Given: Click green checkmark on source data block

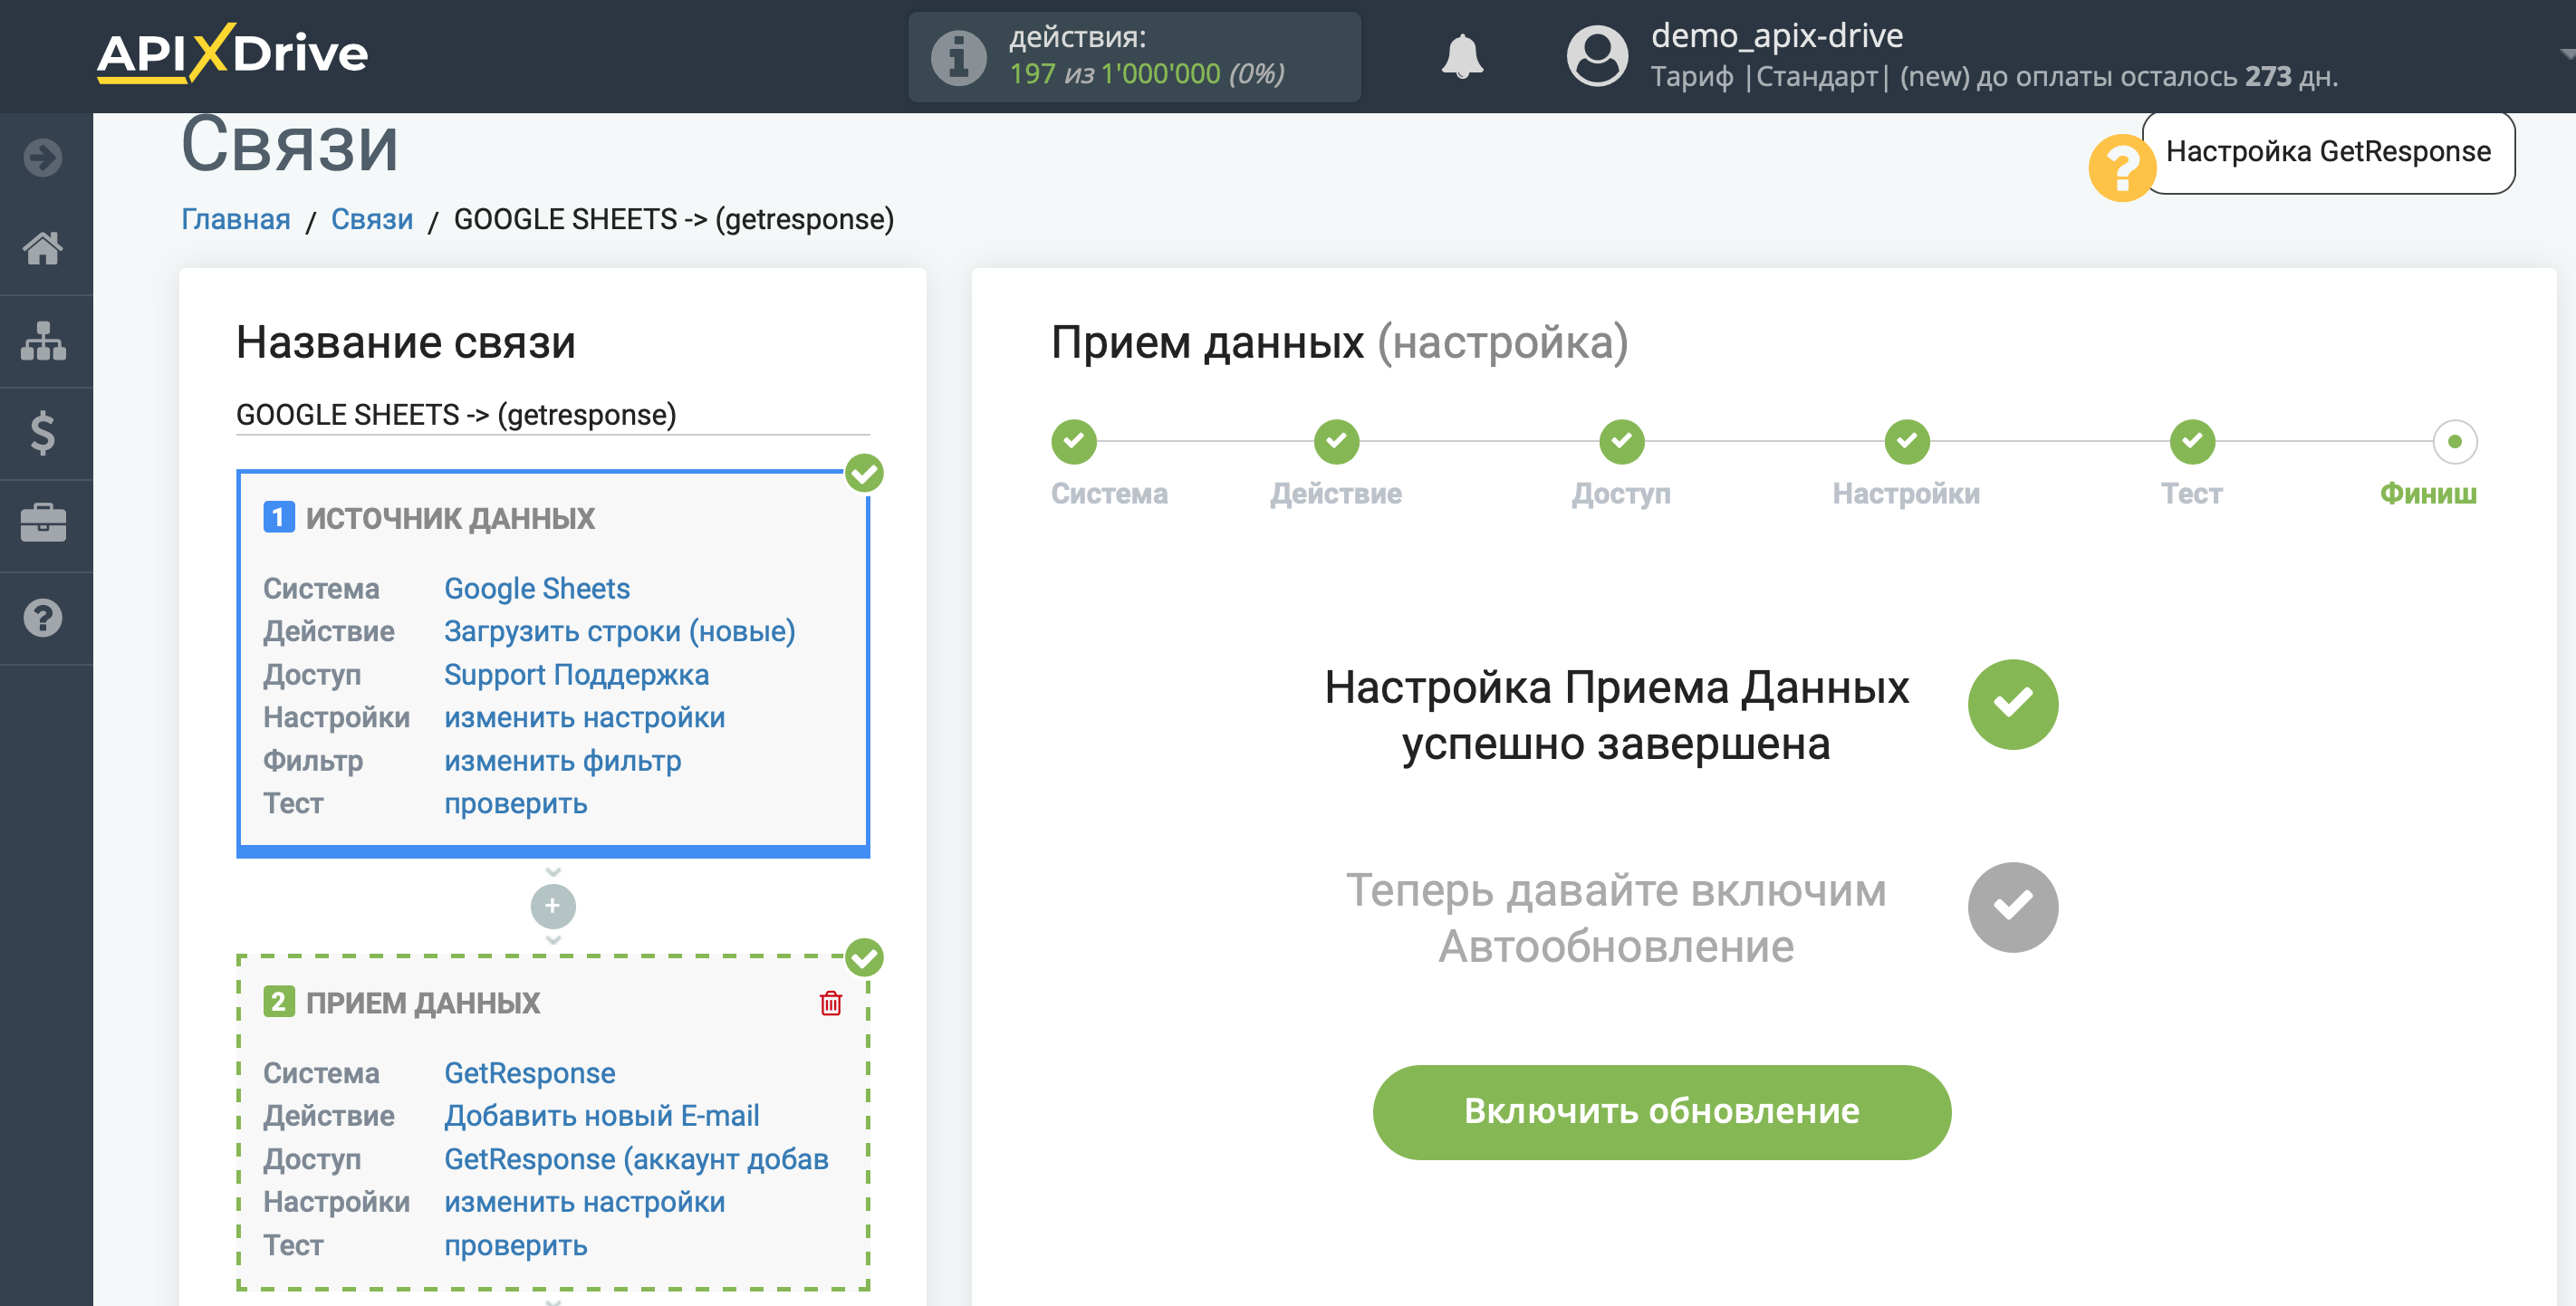Looking at the screenshot, I should [864, 473].
